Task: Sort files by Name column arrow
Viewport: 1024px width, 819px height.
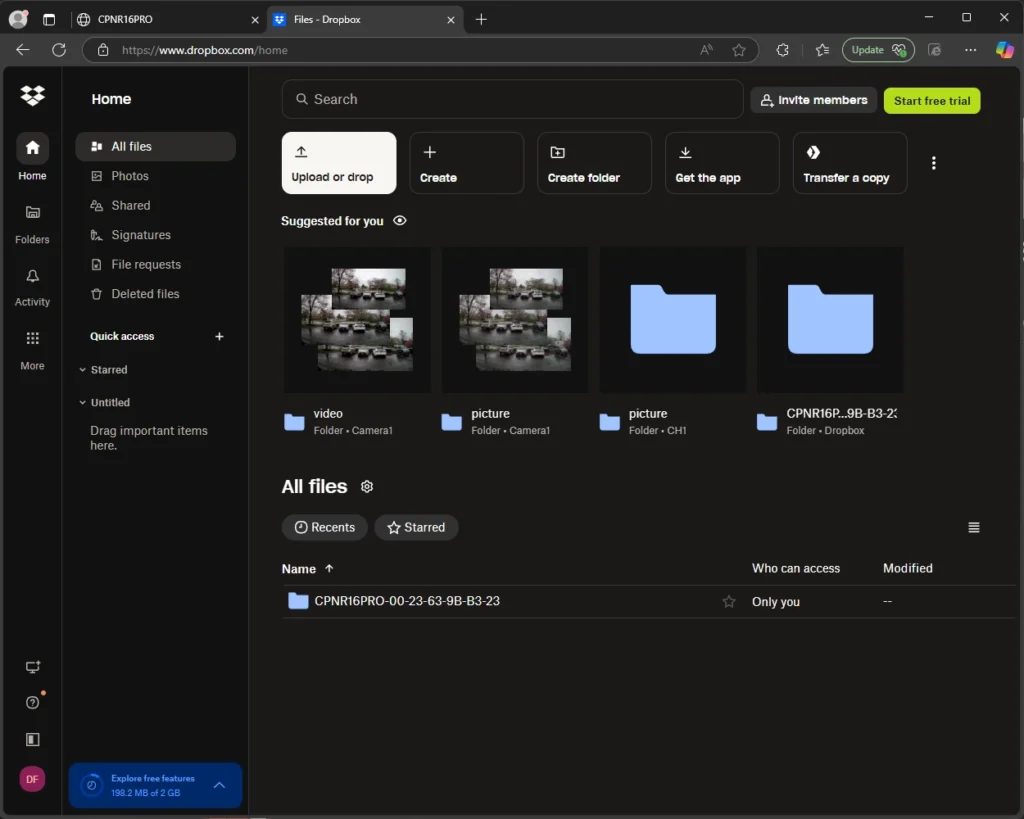Action: [x=329, y=569]
